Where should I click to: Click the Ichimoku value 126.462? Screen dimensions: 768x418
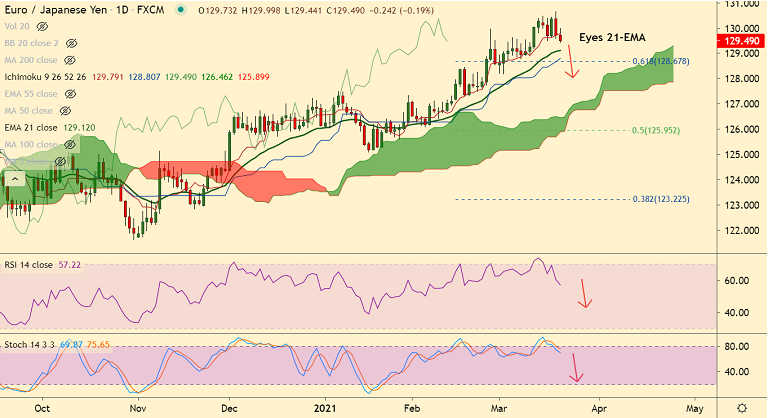(217, 77)
